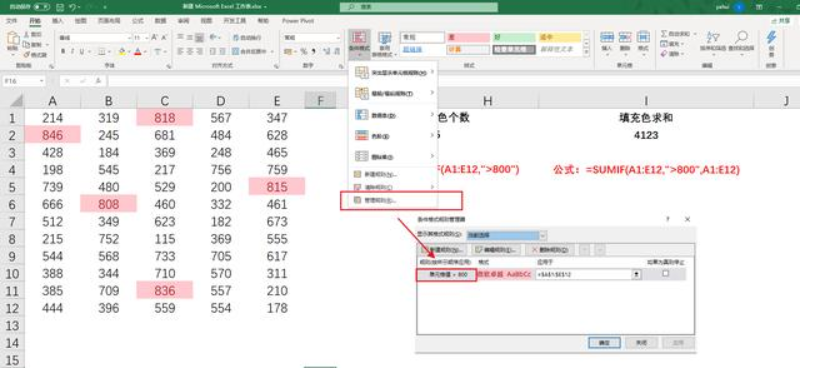Select cell A2 containing 846

tap(53, 135)
